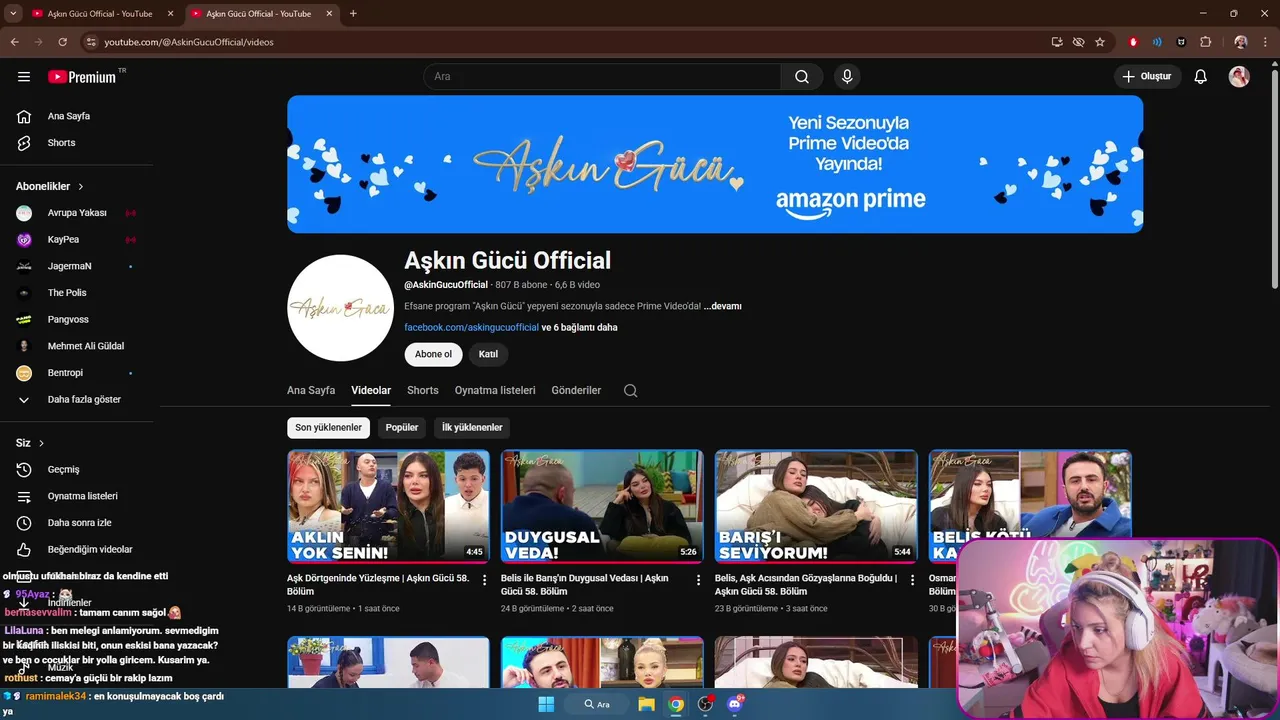This screenshot has width=1280, height=720.
Task: Expand Abonelikler section
Action: click(x=50, y=187)
